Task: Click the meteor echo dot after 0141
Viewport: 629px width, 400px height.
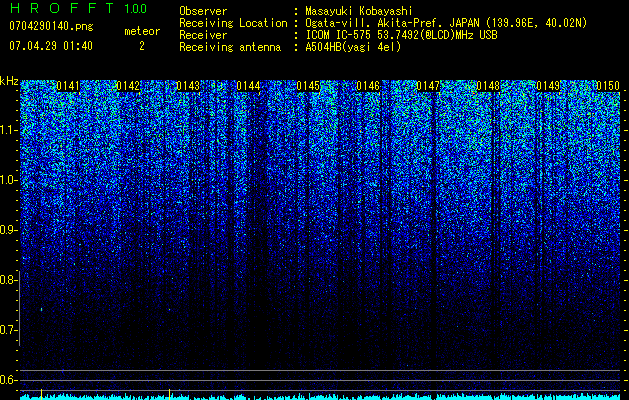Action: pyautogui.click(x=41, y=309)
